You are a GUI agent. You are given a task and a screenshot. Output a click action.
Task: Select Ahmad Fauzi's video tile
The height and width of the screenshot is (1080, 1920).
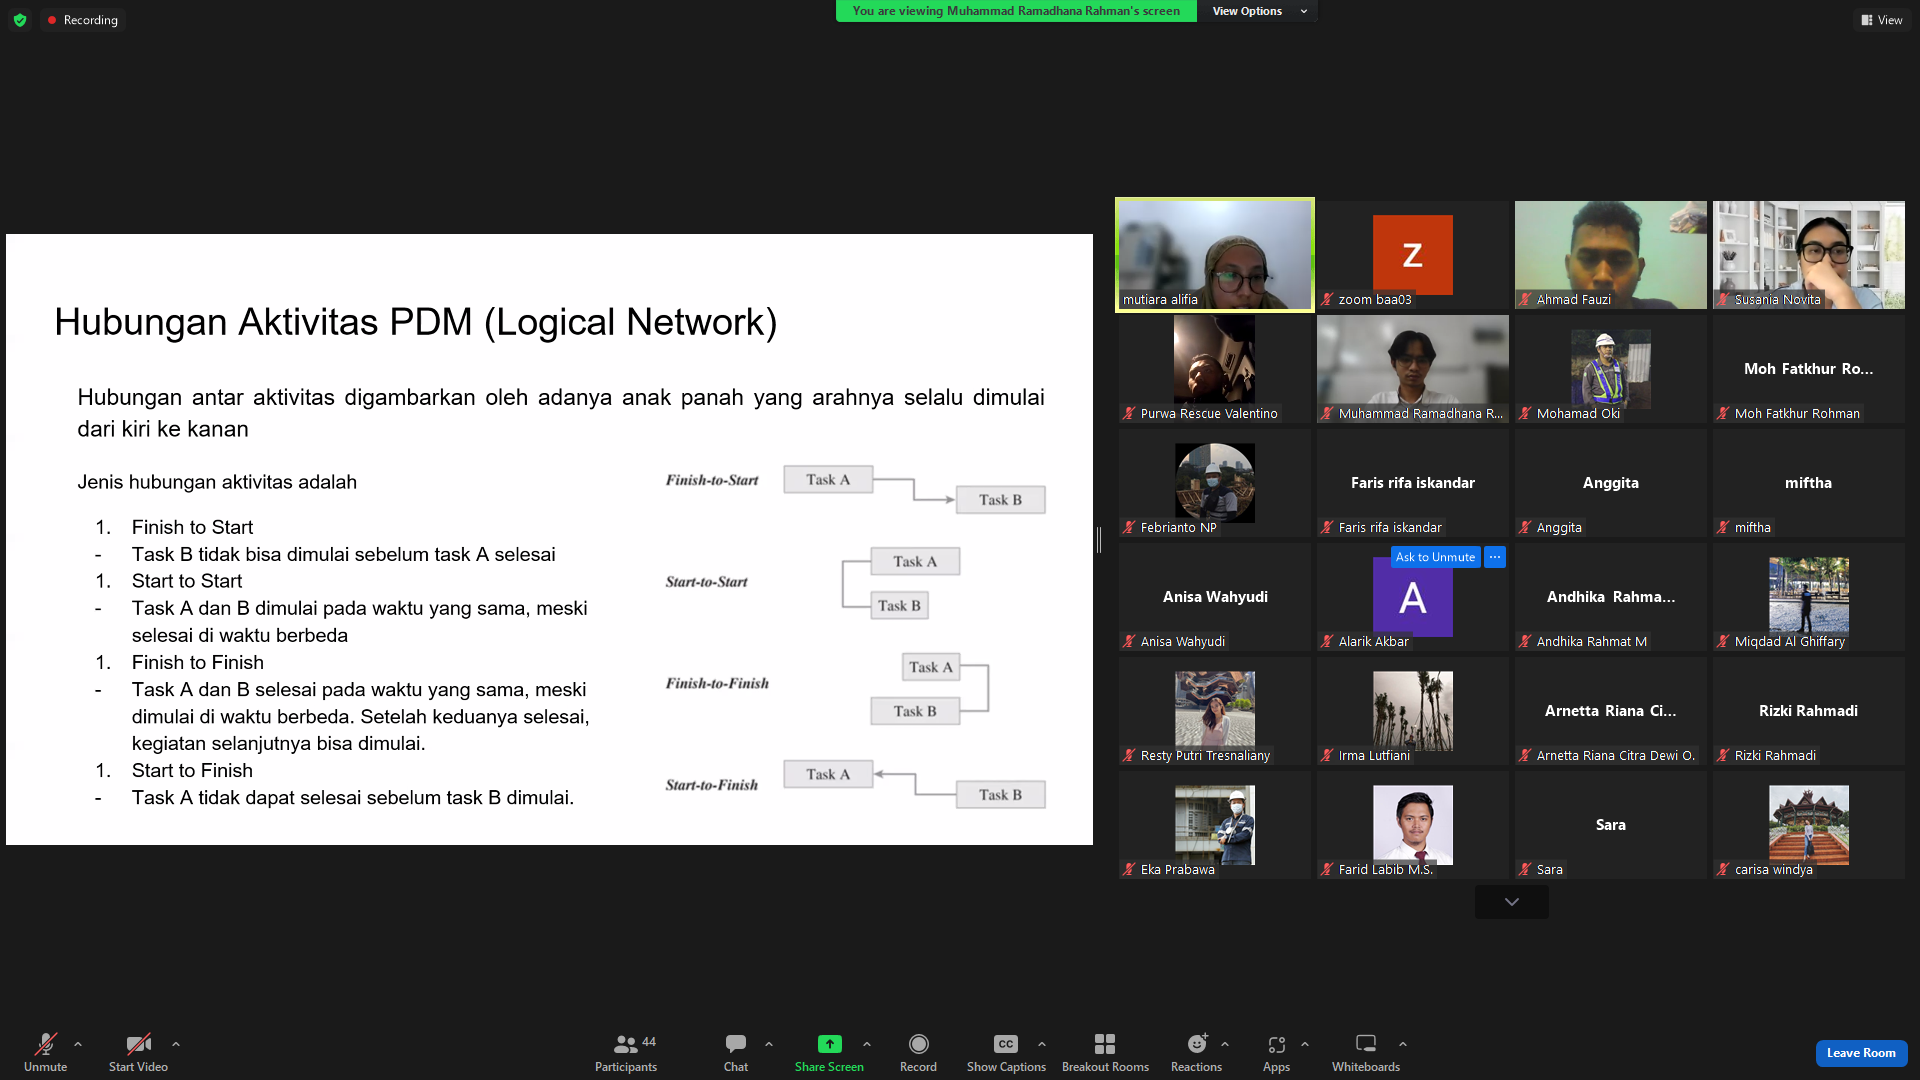click(x=1611, y=255)
